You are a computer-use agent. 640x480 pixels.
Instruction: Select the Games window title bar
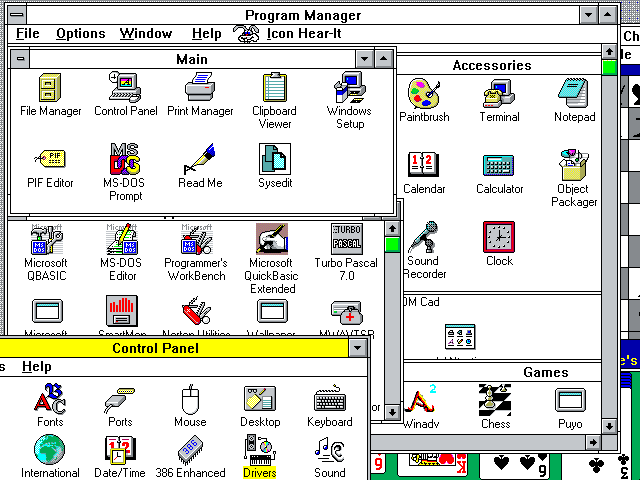[x=502, y=372]
